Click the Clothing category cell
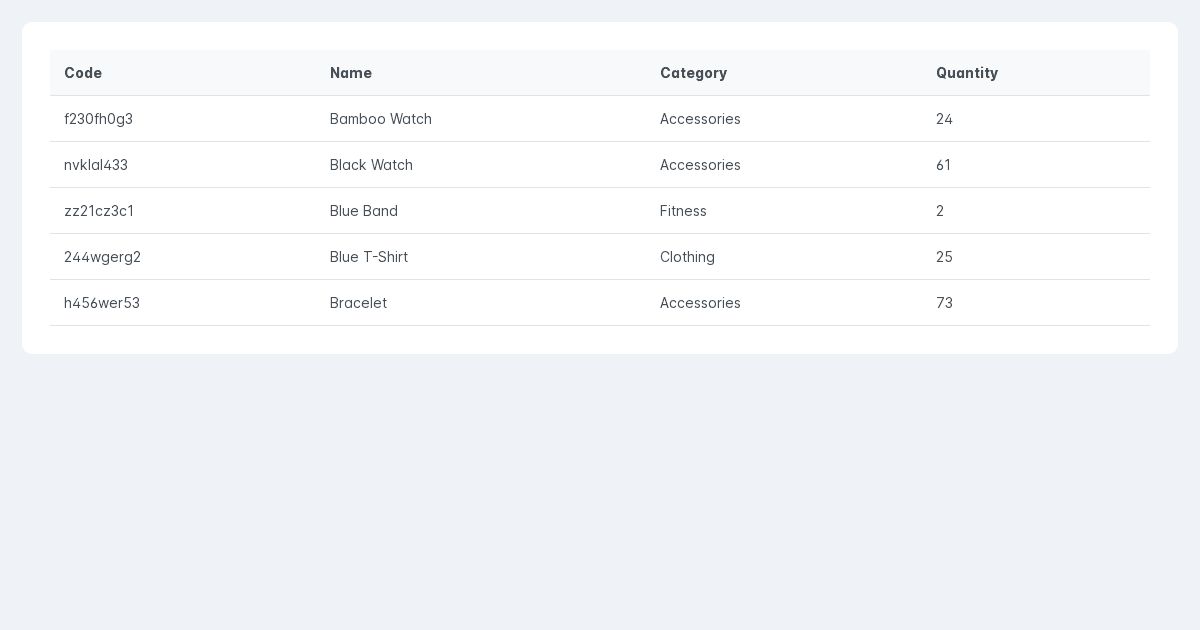Viewport: 1200px width, 630px height. [x=687, y=257]
